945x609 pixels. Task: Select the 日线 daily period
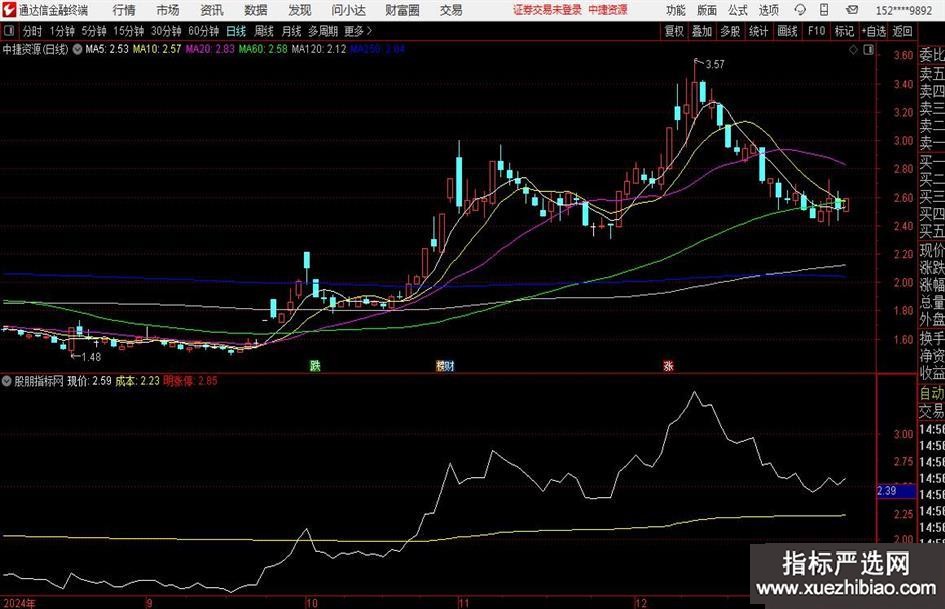(x=236, y=31)
